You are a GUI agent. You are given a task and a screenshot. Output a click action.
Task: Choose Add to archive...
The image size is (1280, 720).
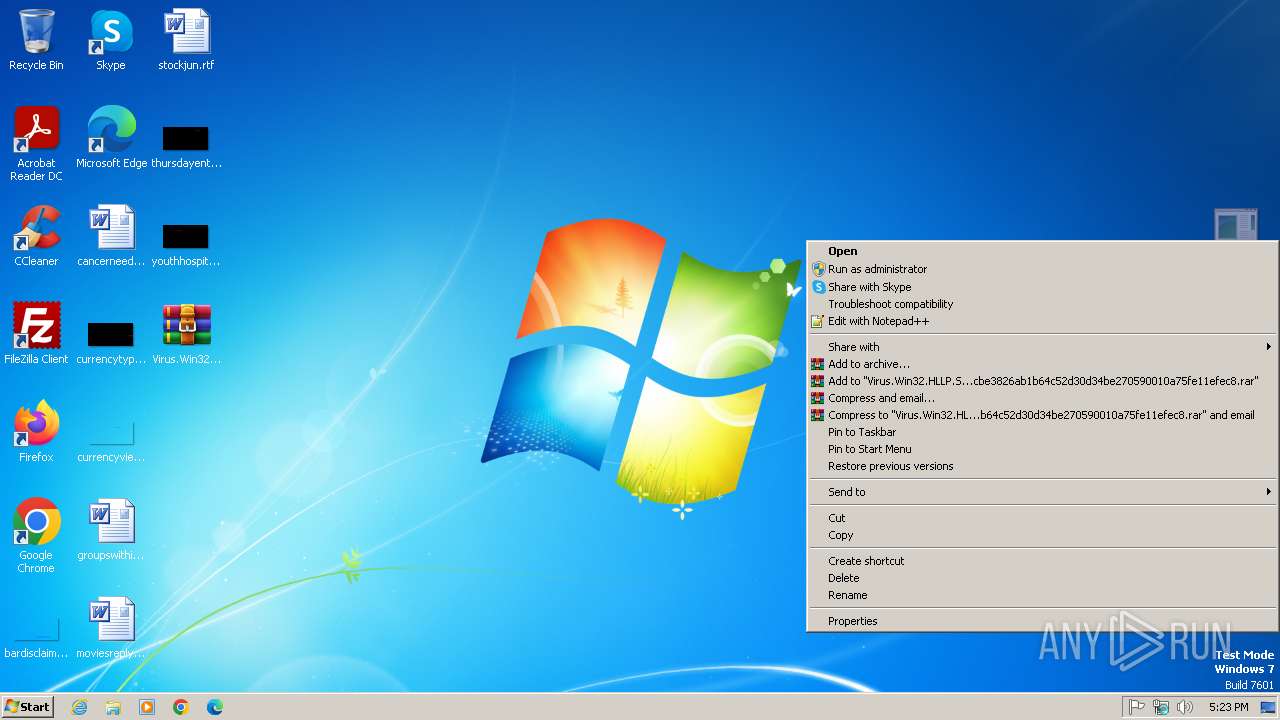click(1042, 364)
